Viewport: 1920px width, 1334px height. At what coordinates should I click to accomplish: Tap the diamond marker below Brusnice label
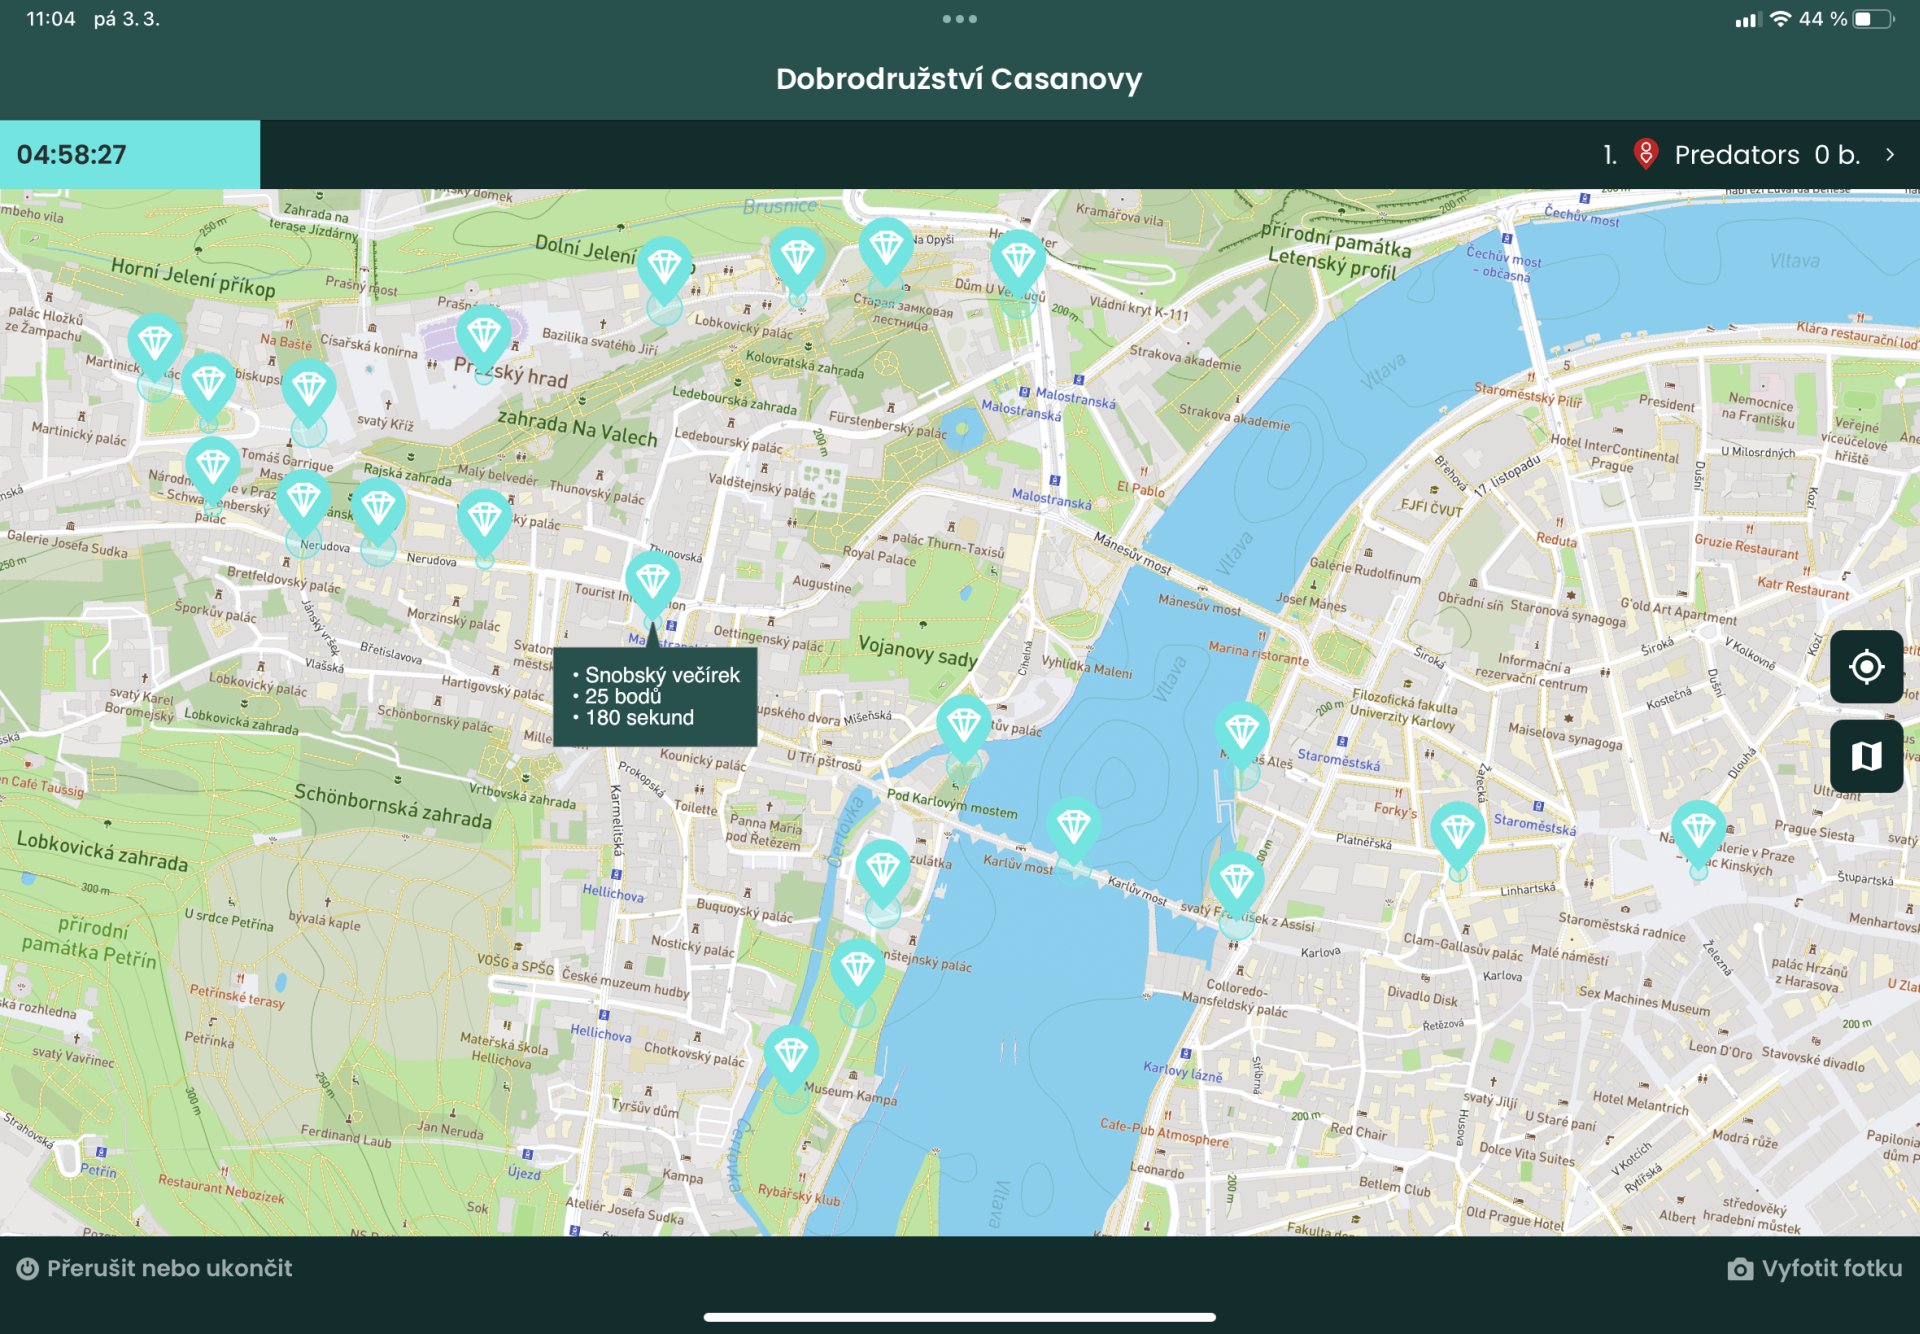[797, 260]
